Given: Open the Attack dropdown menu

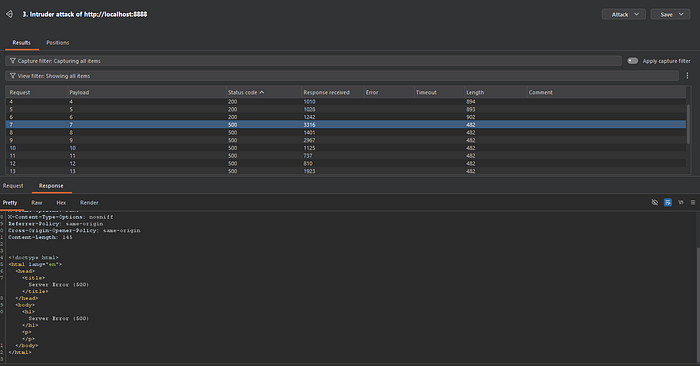Looking at the screenshot, I should pyautogui.click(x=624, y=14).
